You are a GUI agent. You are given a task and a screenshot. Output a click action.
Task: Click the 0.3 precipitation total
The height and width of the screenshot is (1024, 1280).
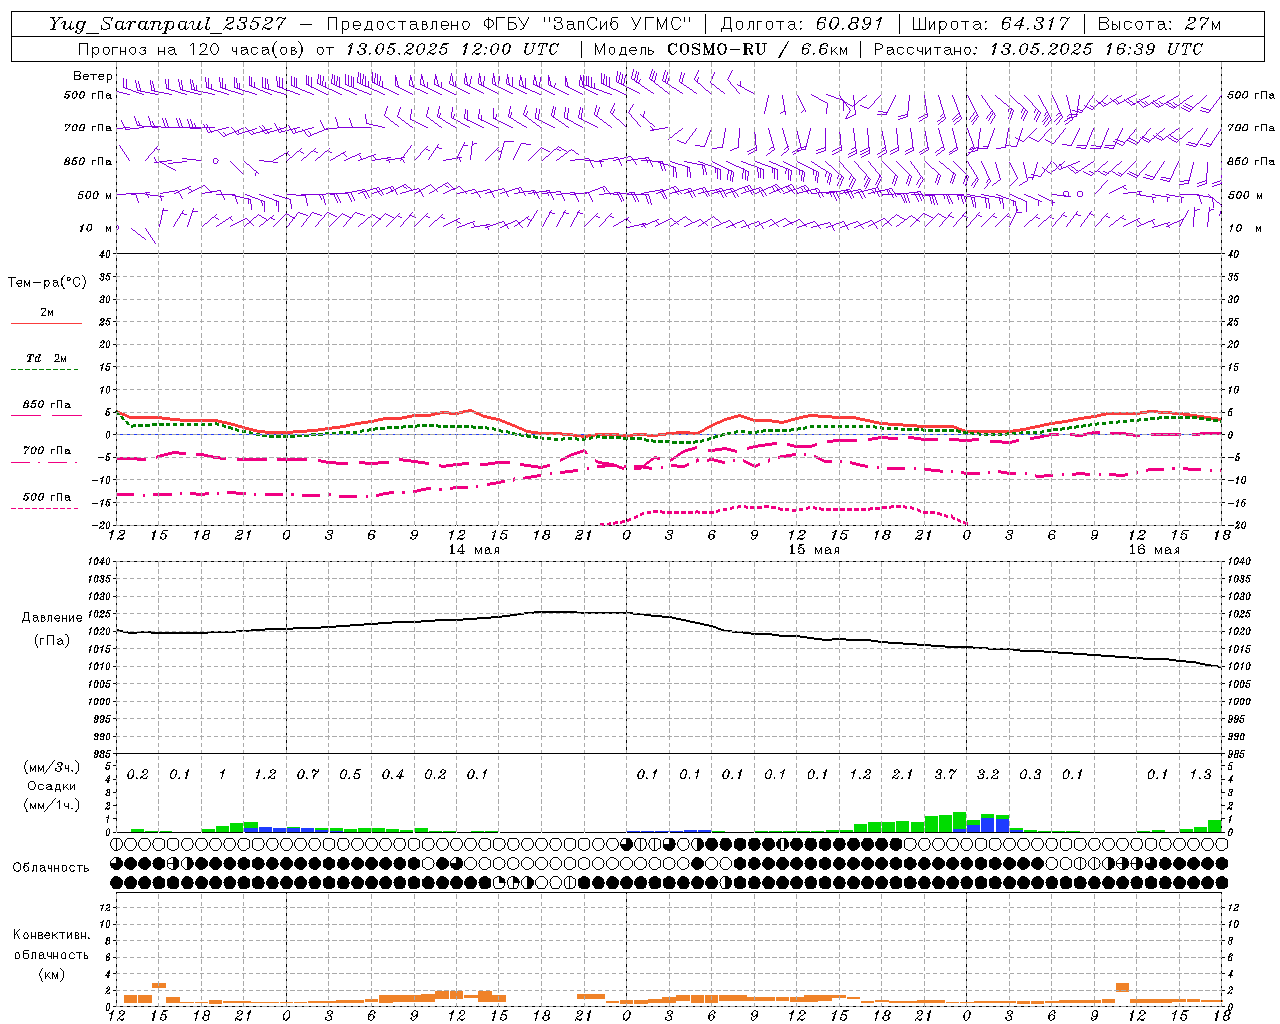click(1030, 774)
